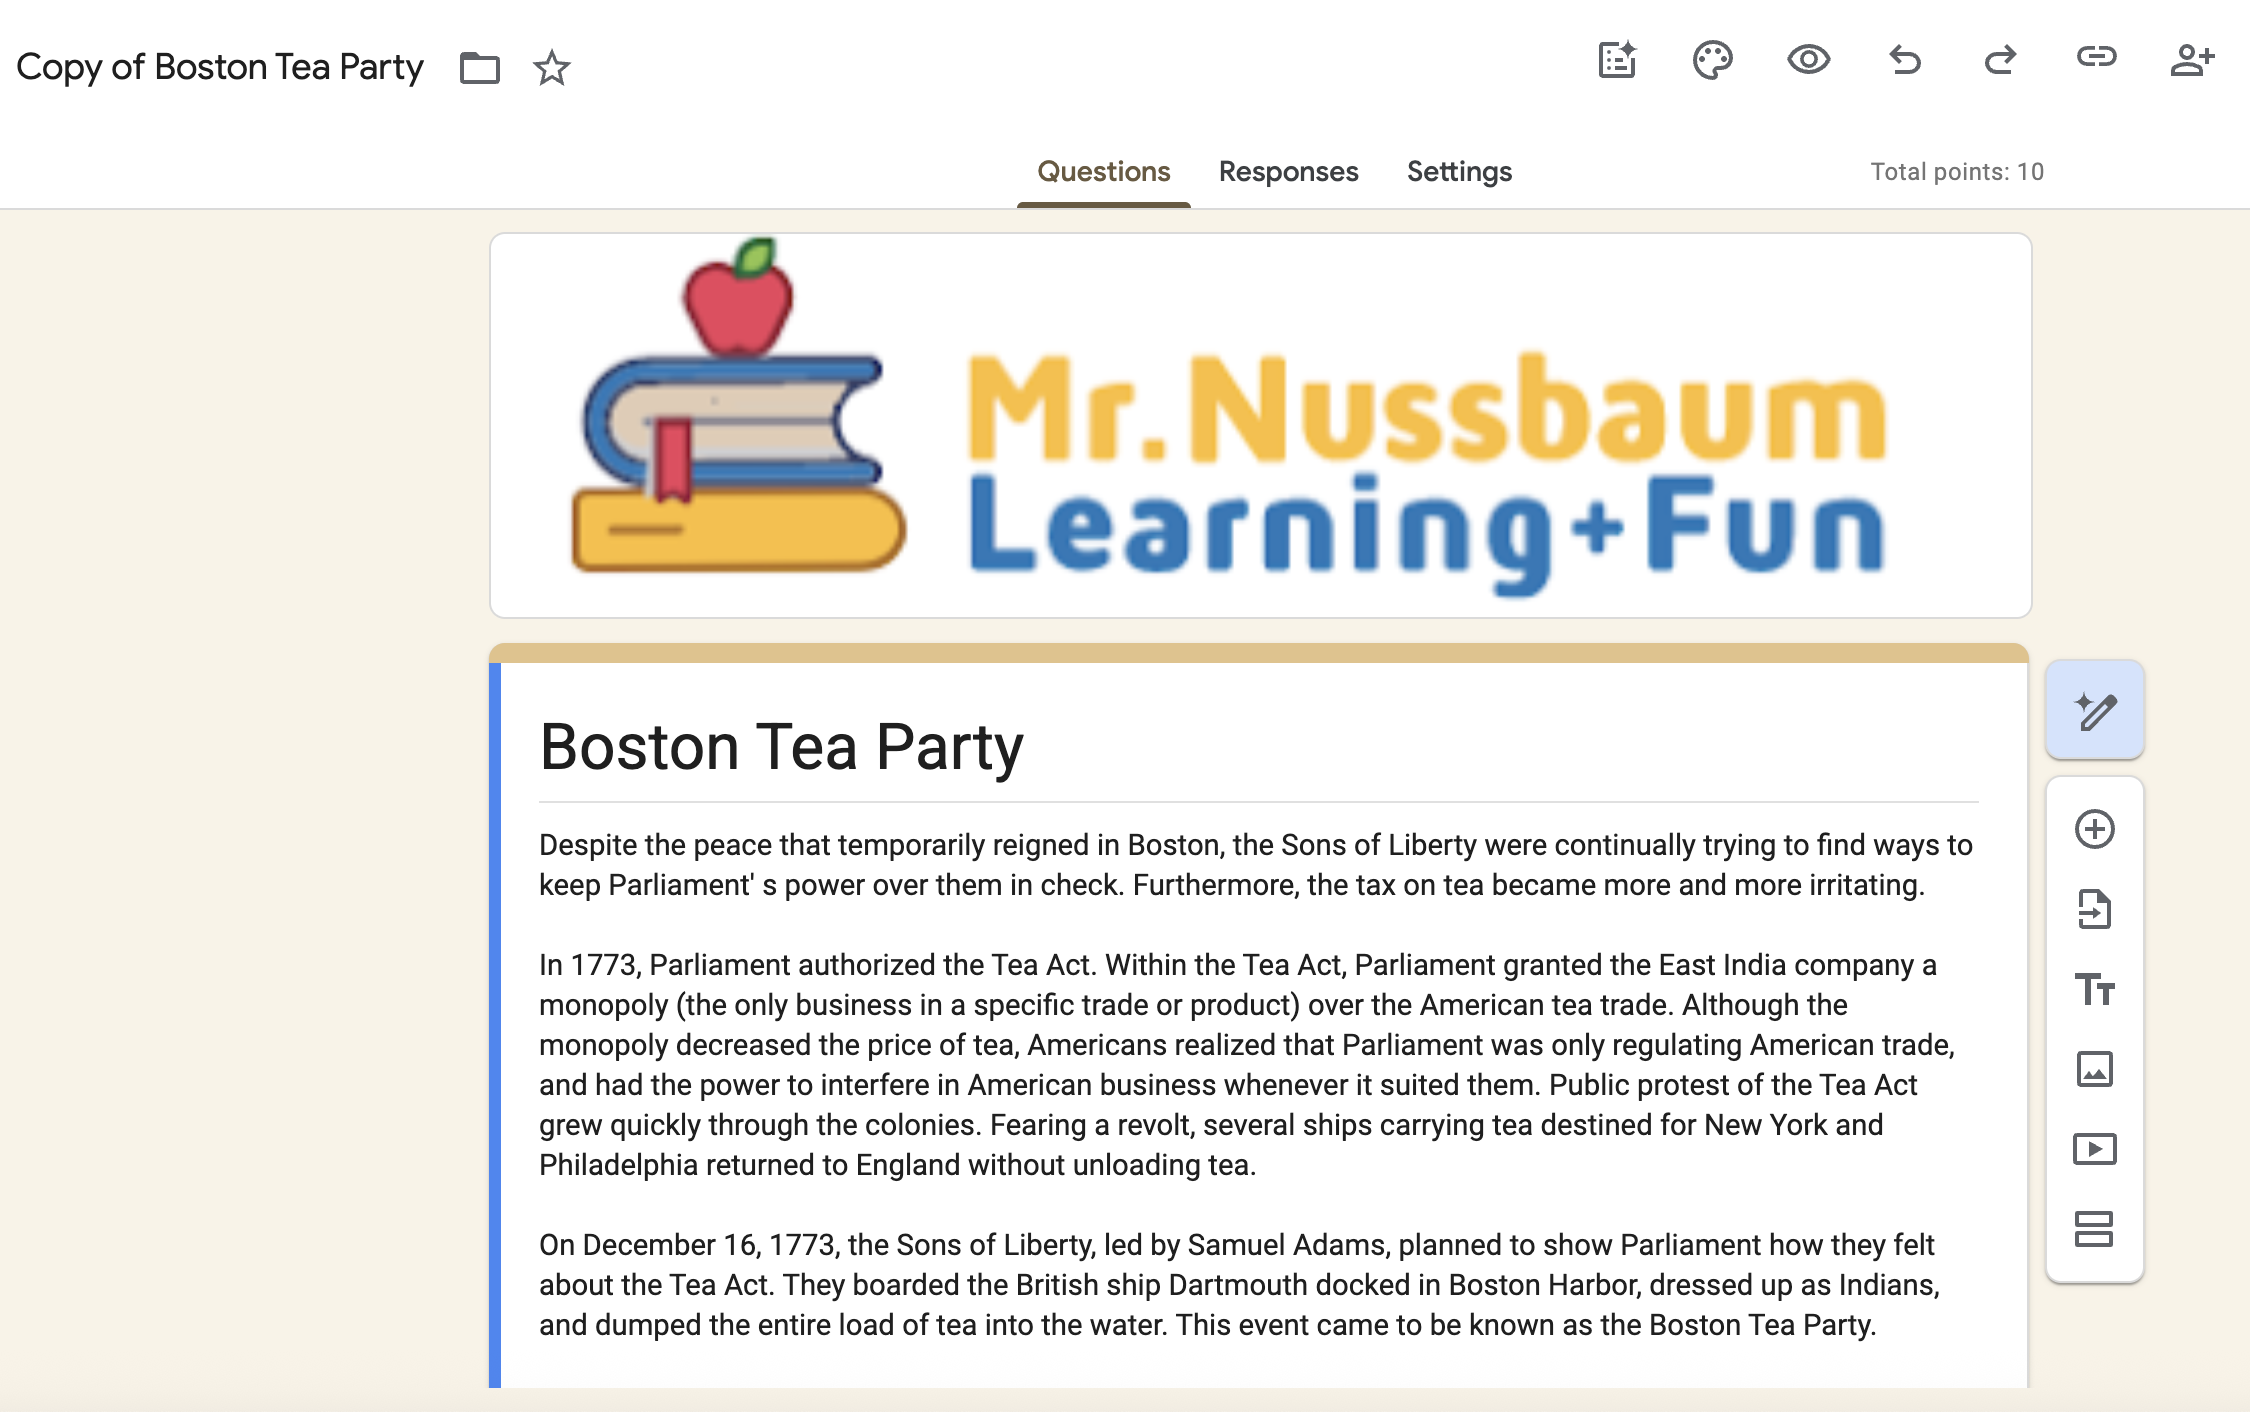The image size is (2250, 1412).
Task: Add question with plus circle icon
Action: click(x=2094, y=829)
